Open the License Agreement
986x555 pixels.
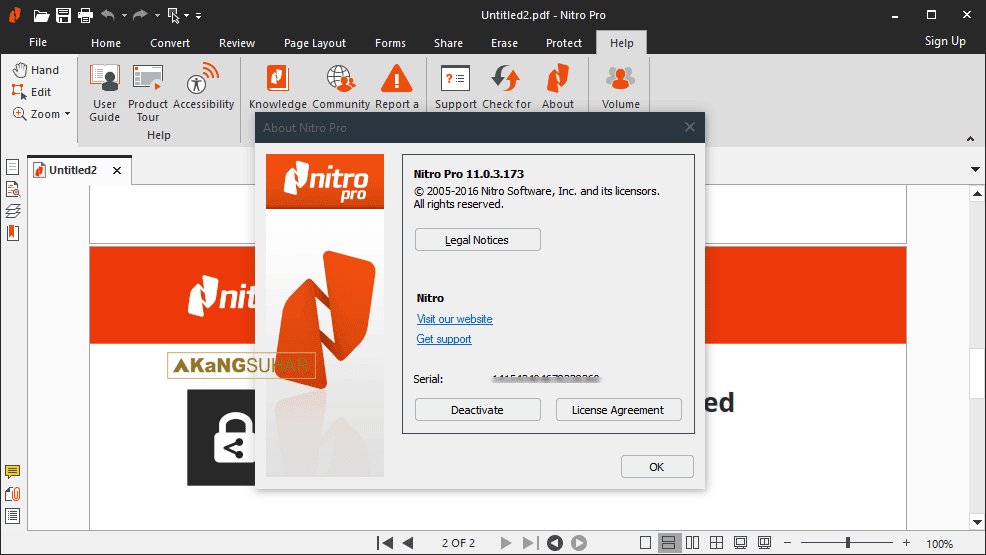tap(618, 410)
